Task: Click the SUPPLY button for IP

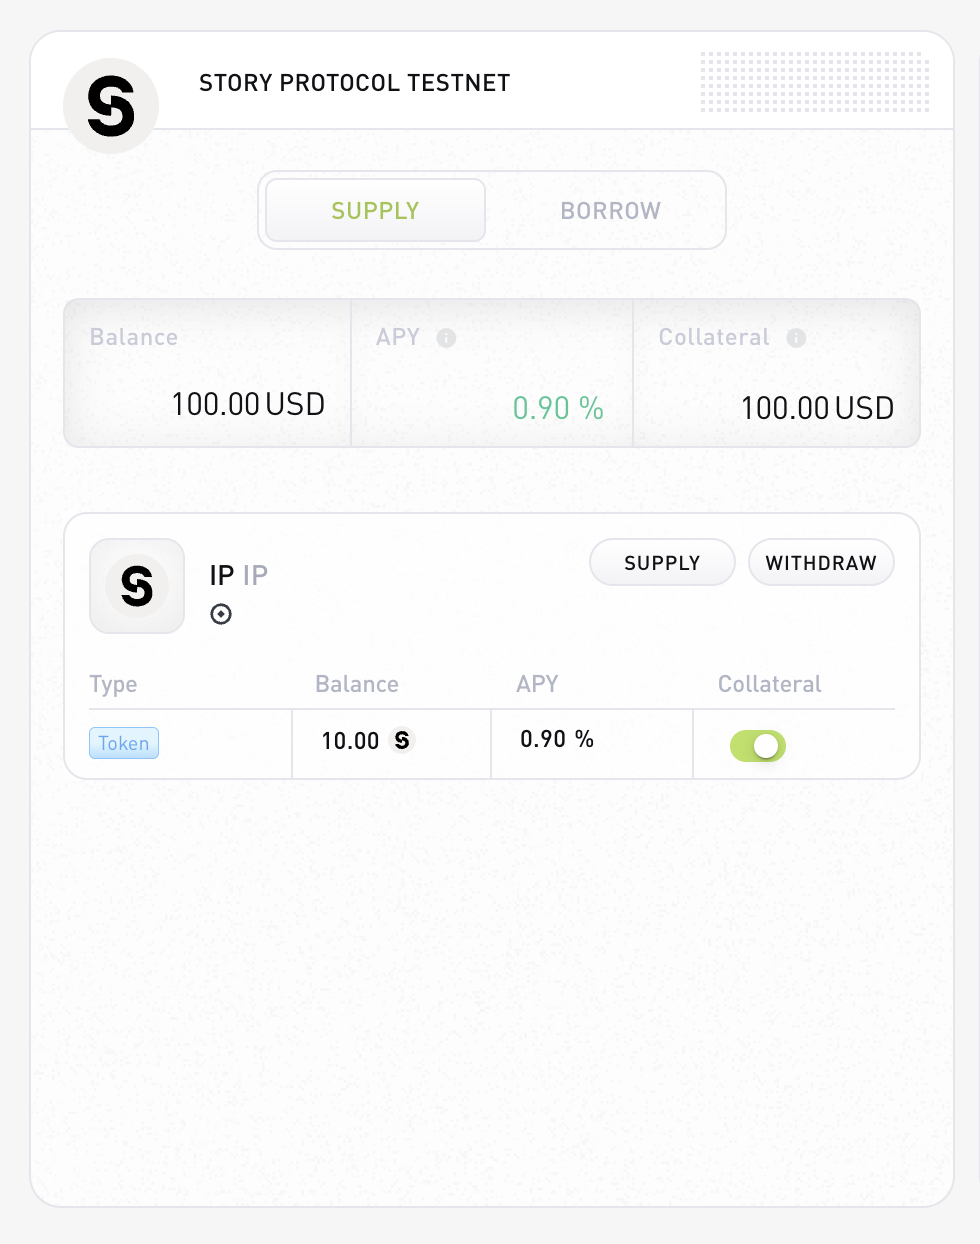Action: [x=662, y=563]
